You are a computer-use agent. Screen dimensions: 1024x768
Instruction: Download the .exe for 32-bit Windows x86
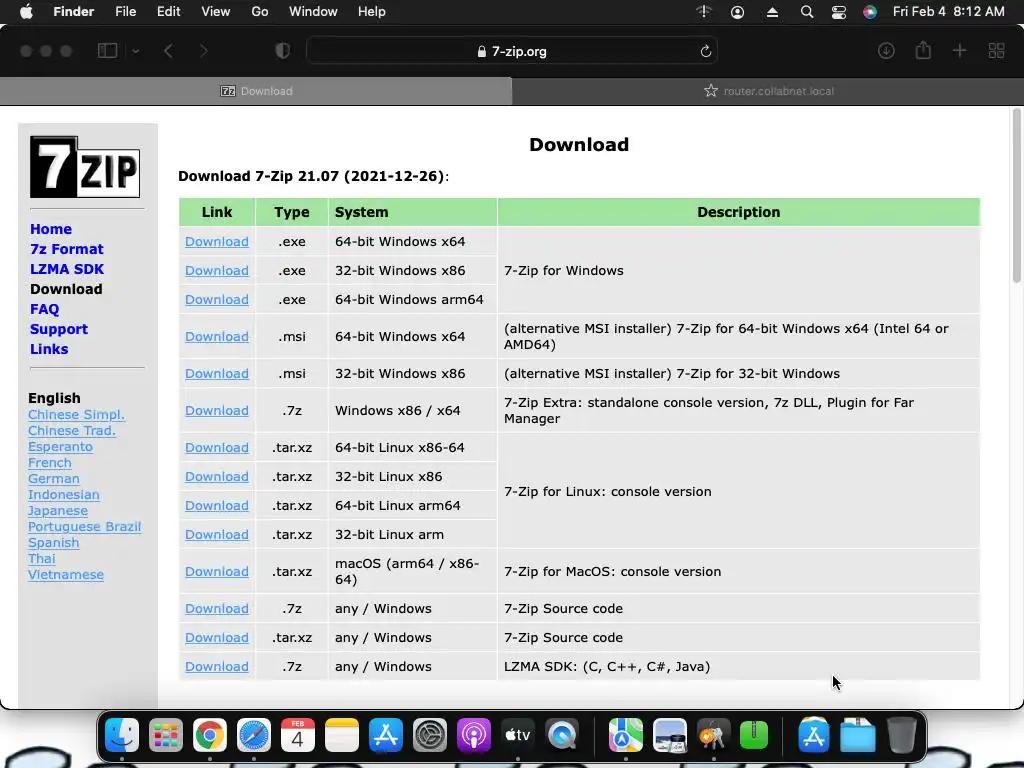(217, 270)
